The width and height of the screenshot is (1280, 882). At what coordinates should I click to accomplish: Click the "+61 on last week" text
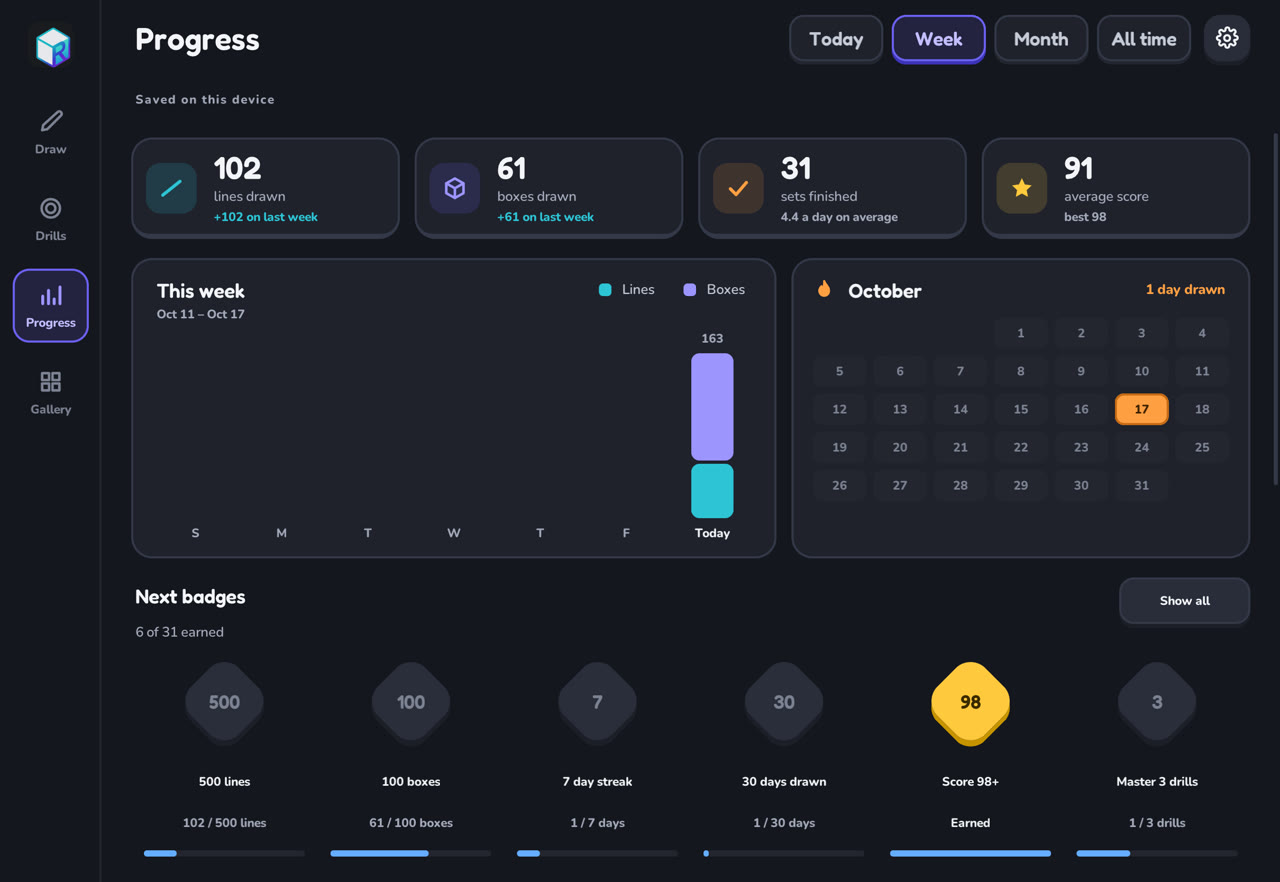click(x=545, y=217)
